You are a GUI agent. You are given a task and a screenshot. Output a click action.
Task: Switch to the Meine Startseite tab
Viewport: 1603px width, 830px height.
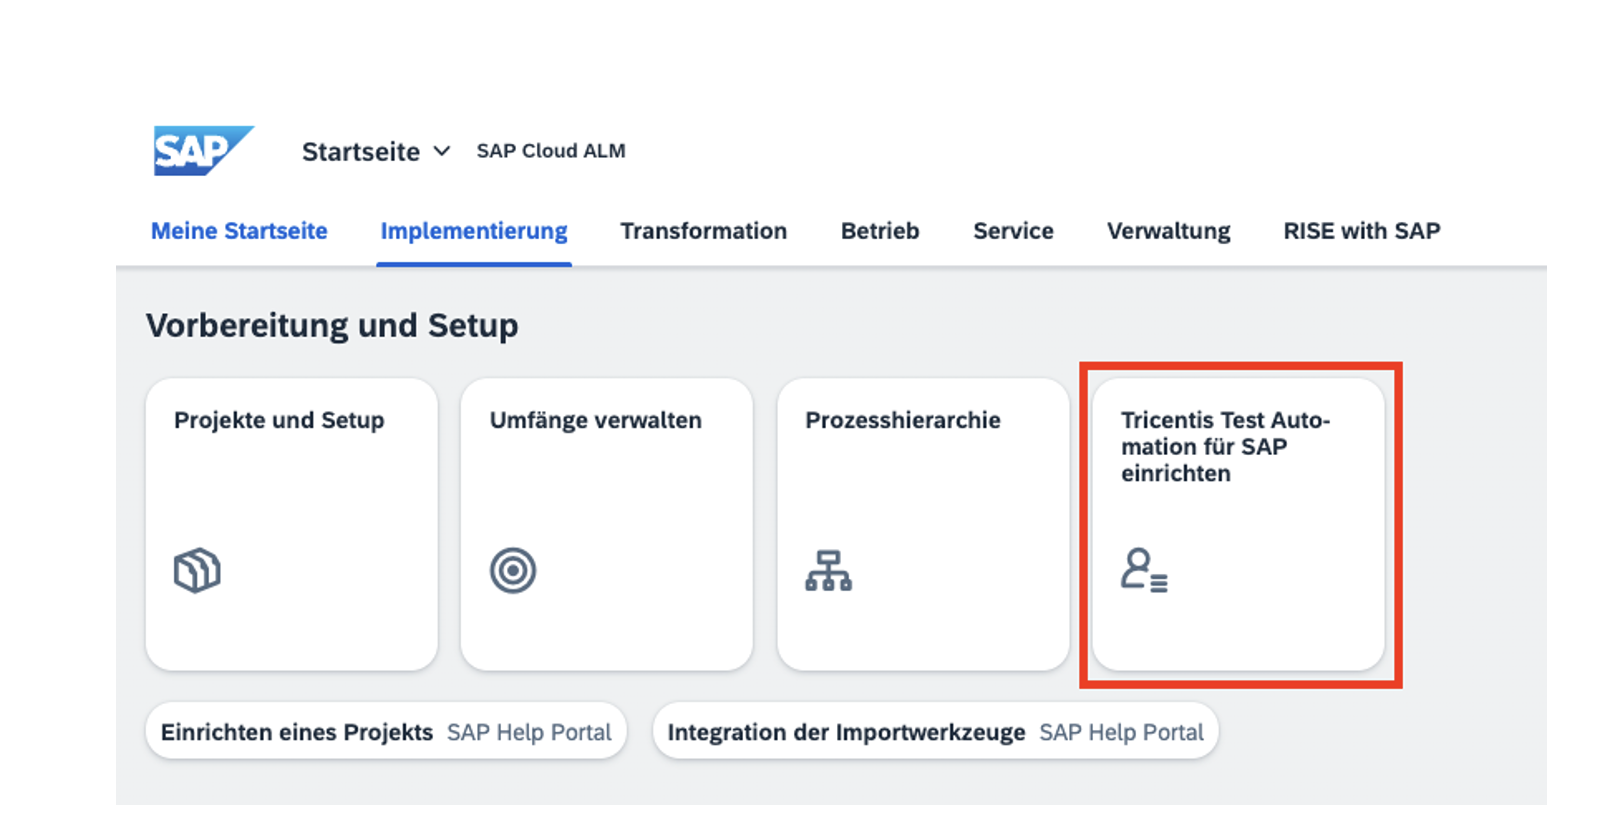pyautogui.click(x=239, y=231)
